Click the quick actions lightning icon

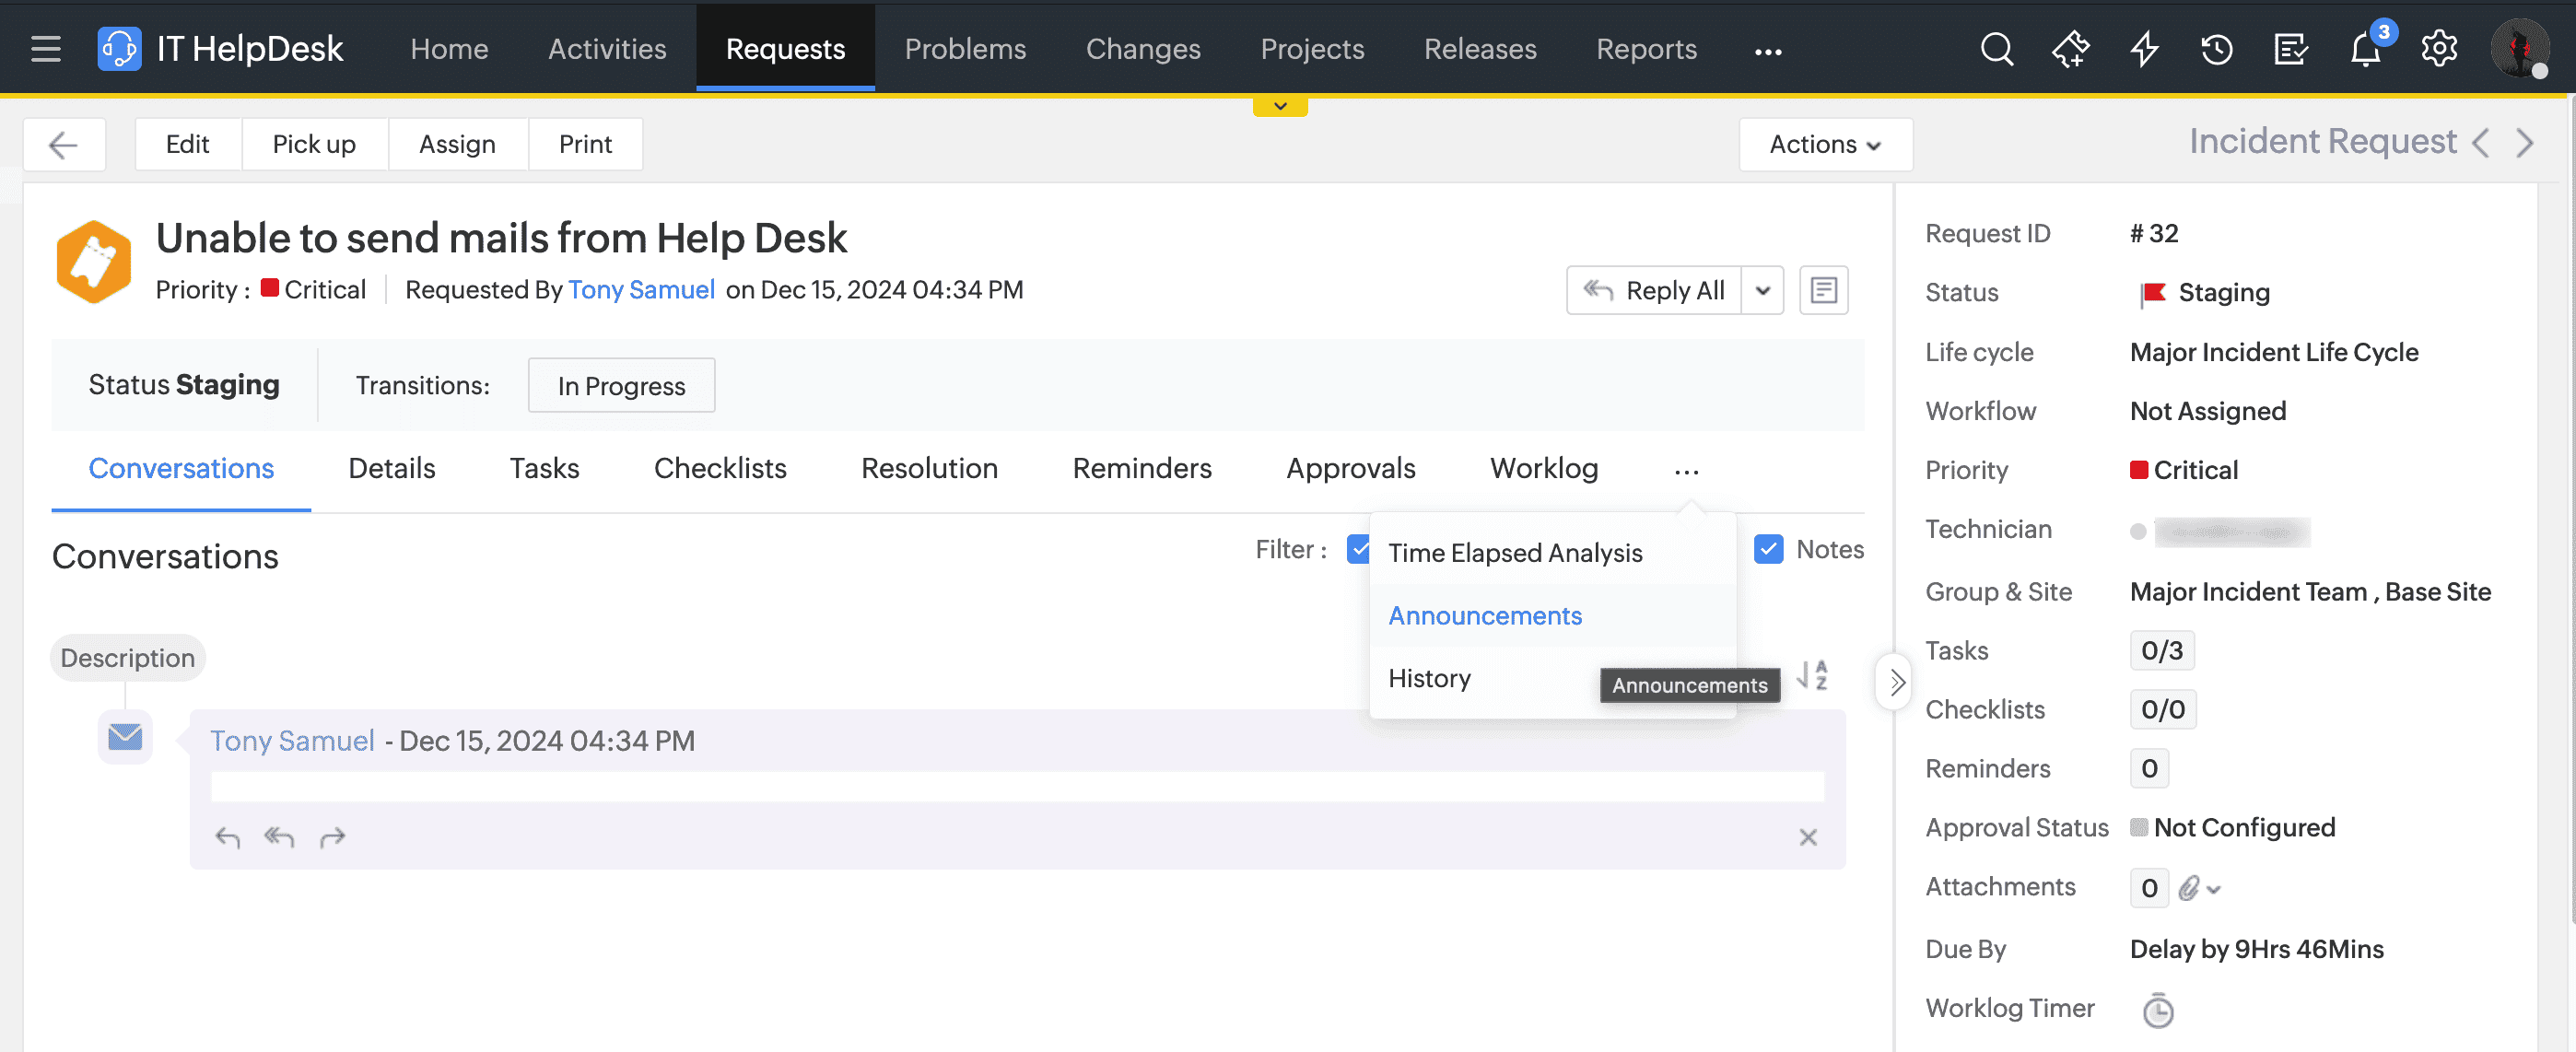pyautogui.click(x=2143, y=49)
